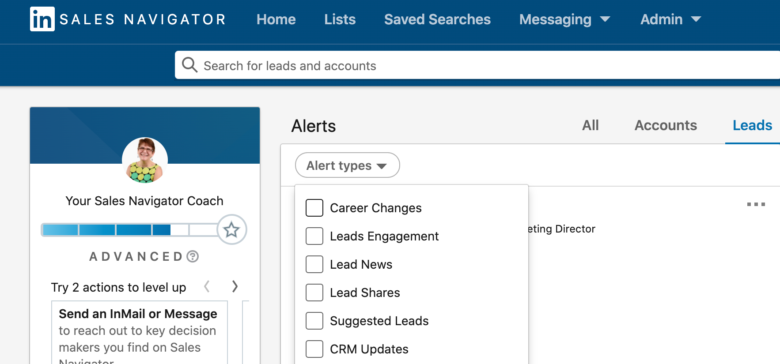Check the Suggested Leads checkbox

[314, 321]
